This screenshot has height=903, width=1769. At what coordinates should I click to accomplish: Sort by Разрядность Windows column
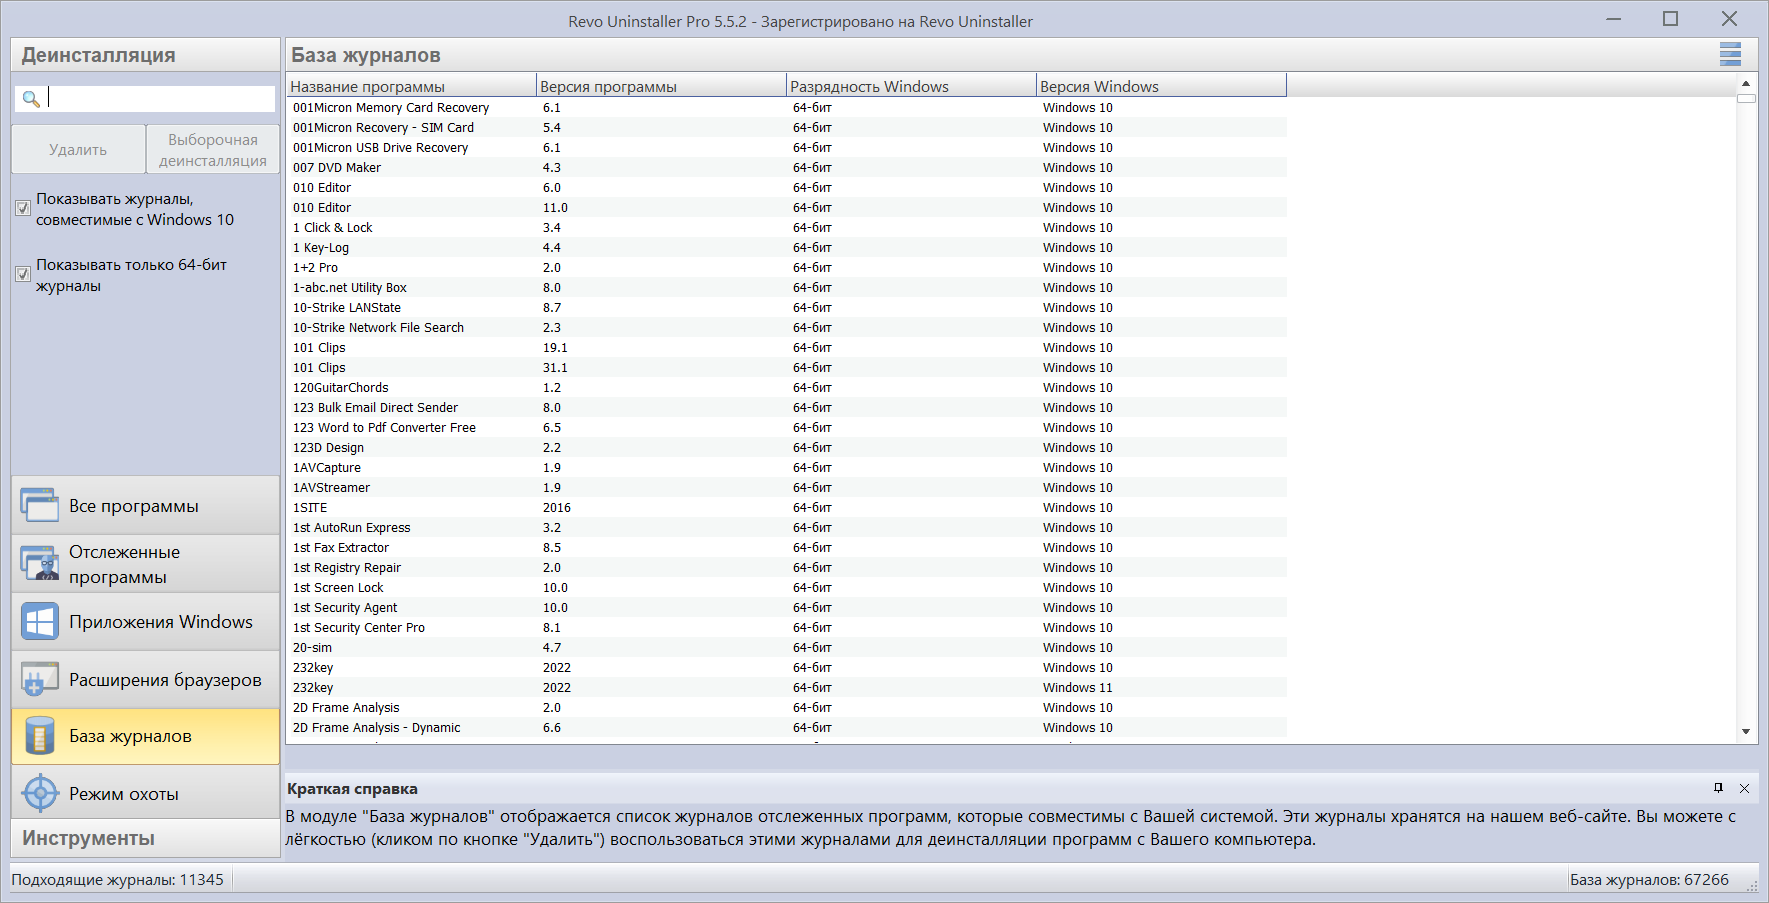[x=911, y=86]
